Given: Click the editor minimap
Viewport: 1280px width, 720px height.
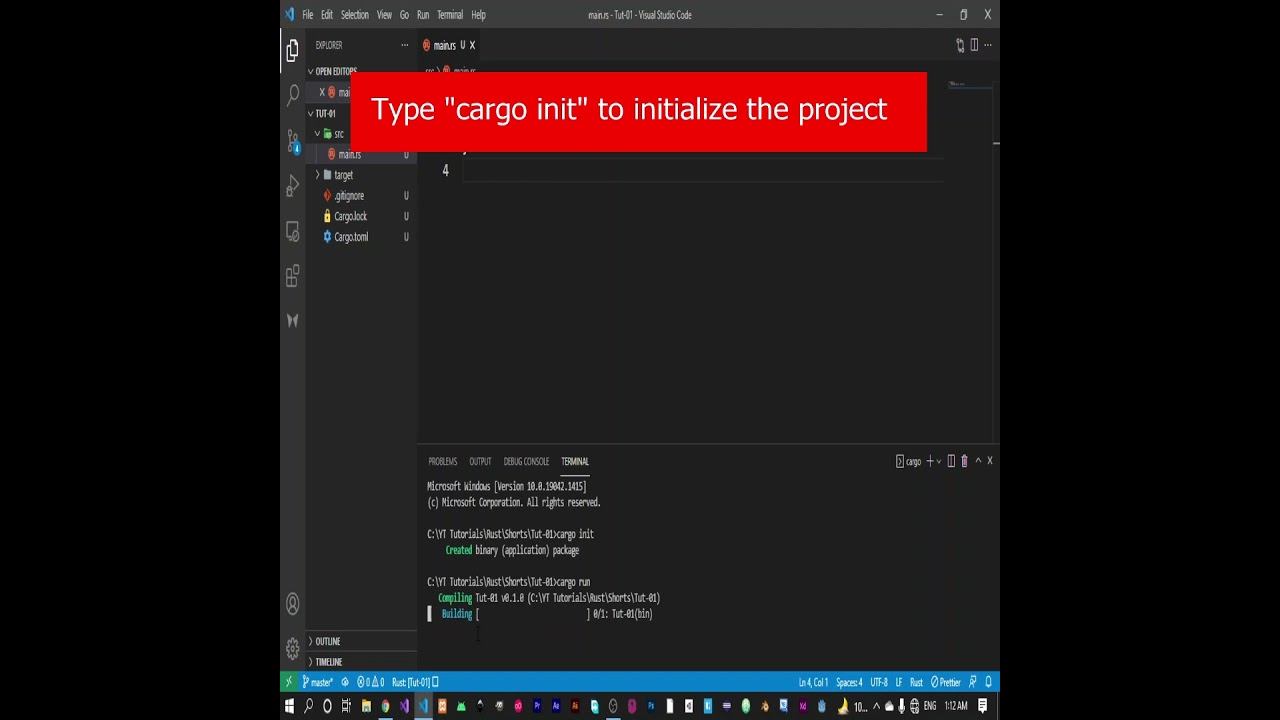Looking at the screenshot, I should (x=968, y=85).
